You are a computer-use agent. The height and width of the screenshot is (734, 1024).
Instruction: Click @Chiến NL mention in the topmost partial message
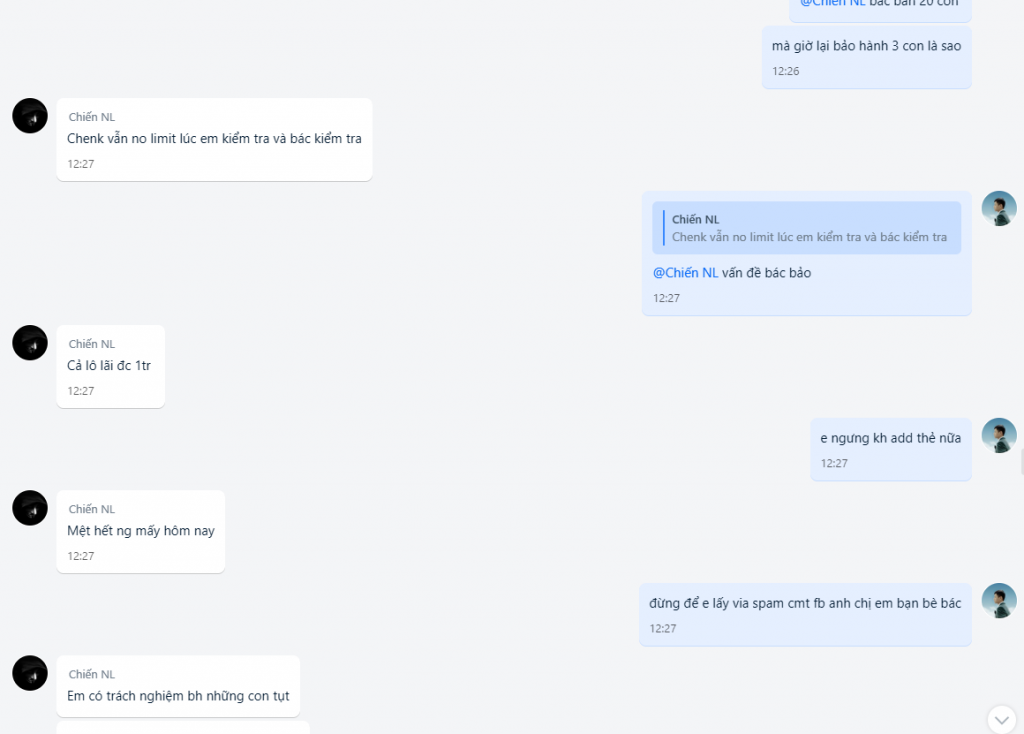pos(833,3)
